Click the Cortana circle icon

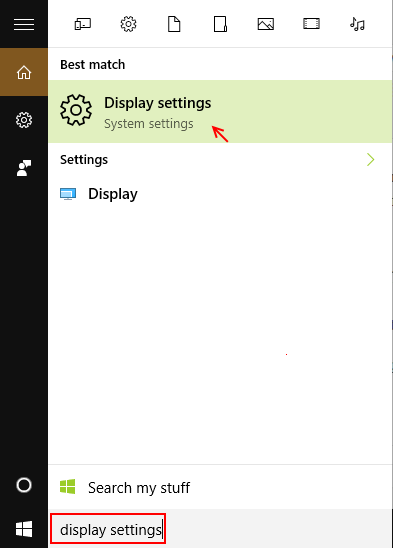24,485
